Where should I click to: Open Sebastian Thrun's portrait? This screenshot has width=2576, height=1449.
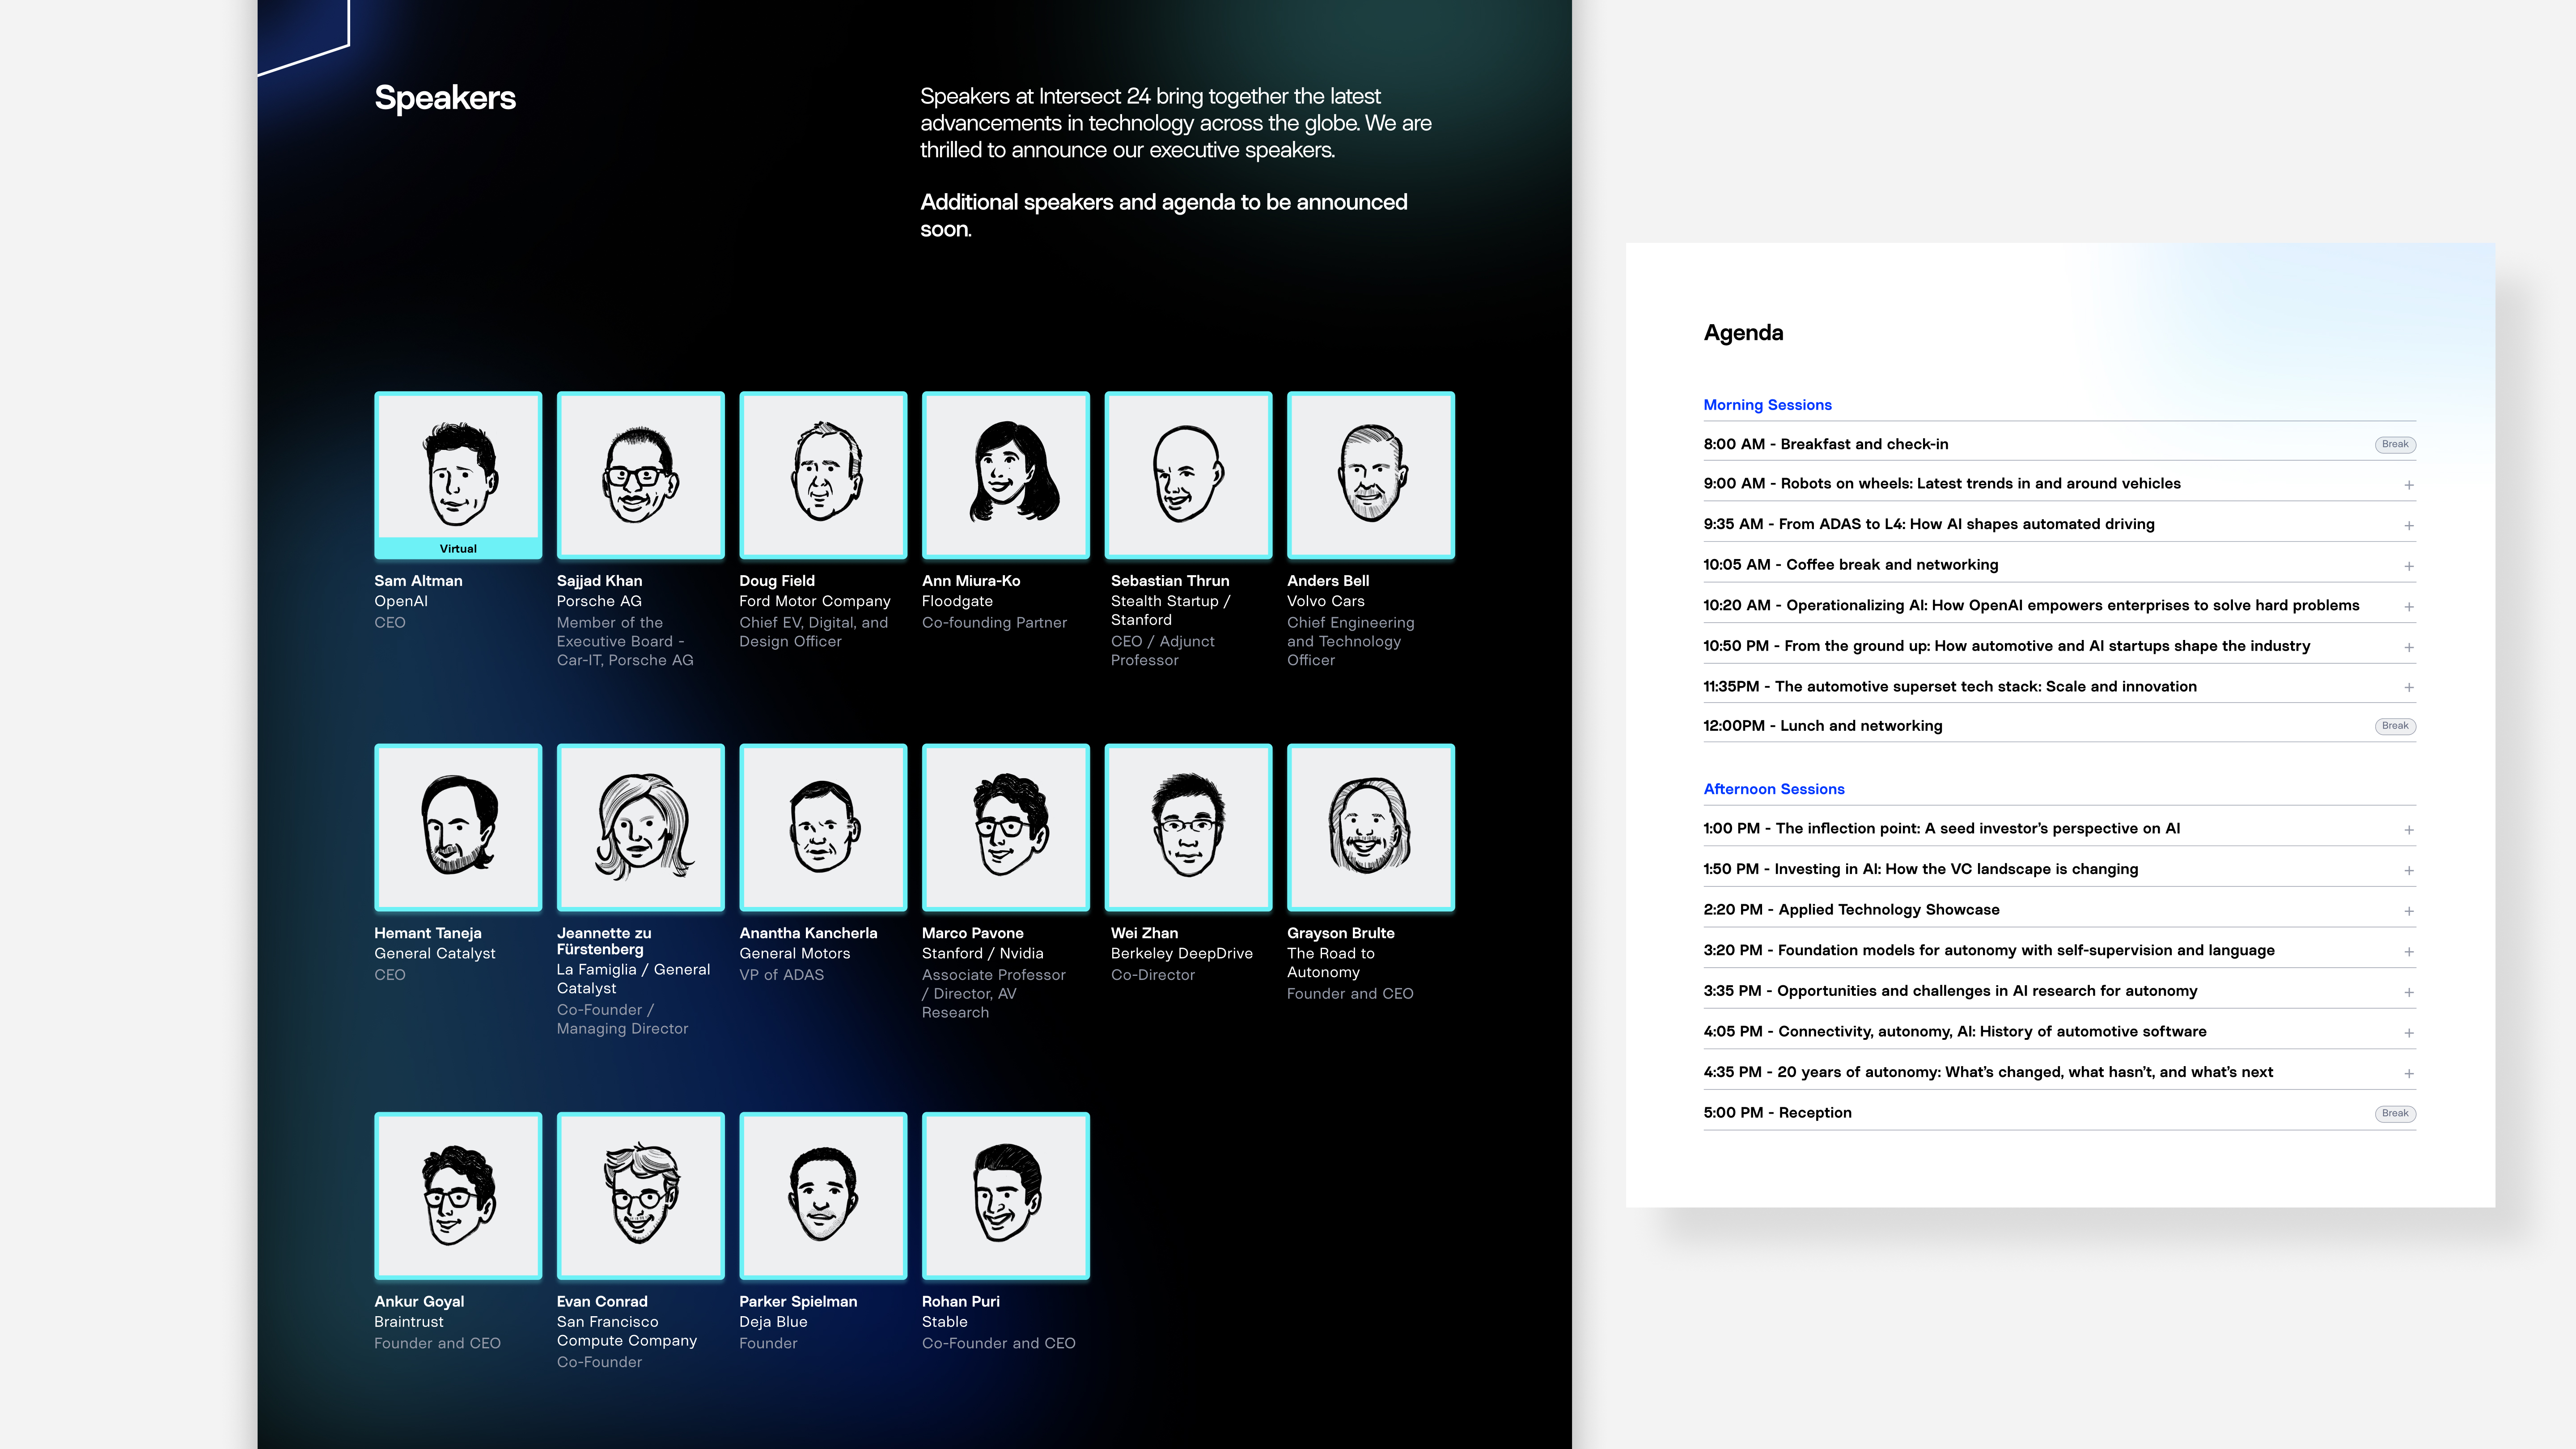pos(1188,474)
